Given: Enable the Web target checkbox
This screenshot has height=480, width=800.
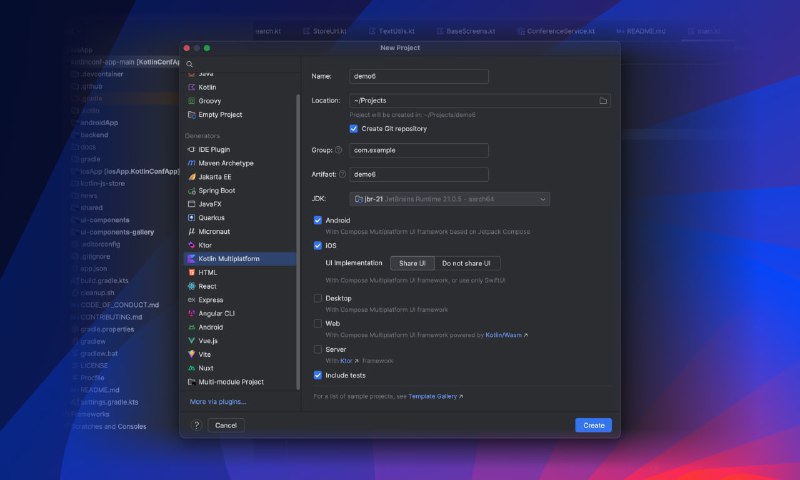Looking at the screenshot, I should (x=318, y=323).
